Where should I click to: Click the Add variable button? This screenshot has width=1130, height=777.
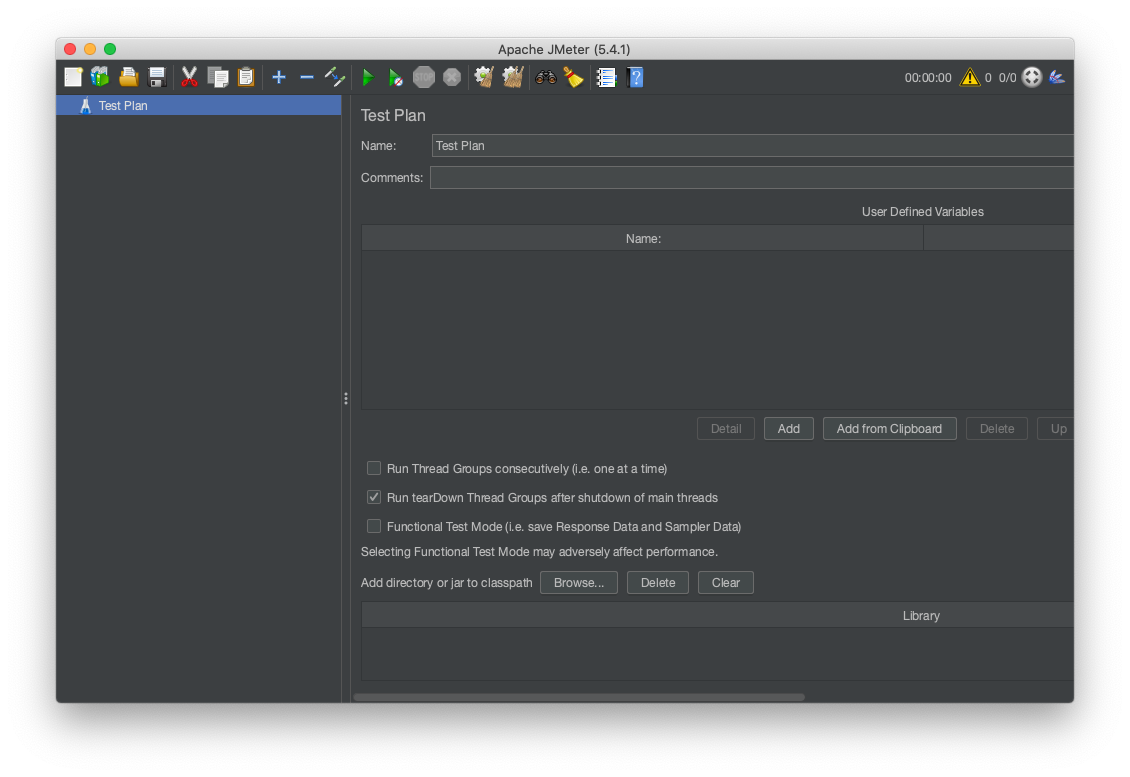pyautogui.click(x=788, y=429)
